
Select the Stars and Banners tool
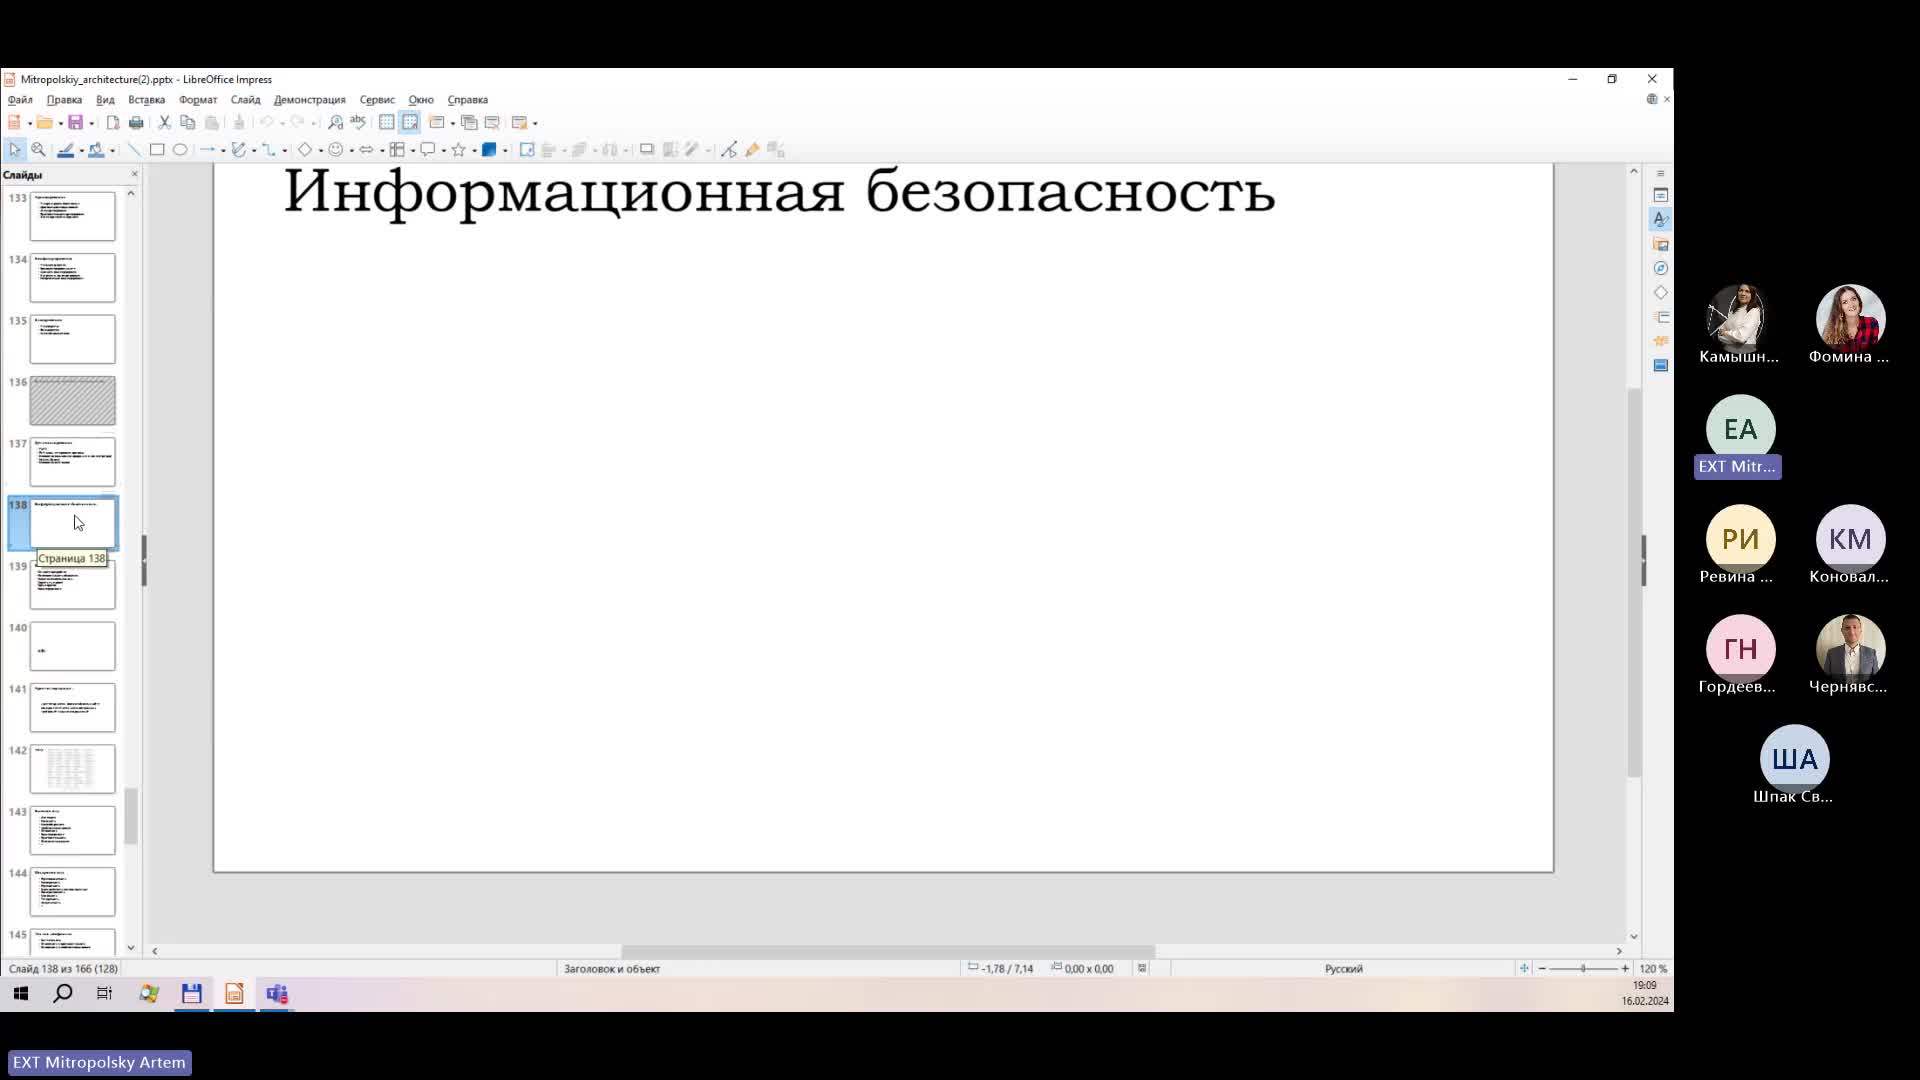(x=459, y=150)
